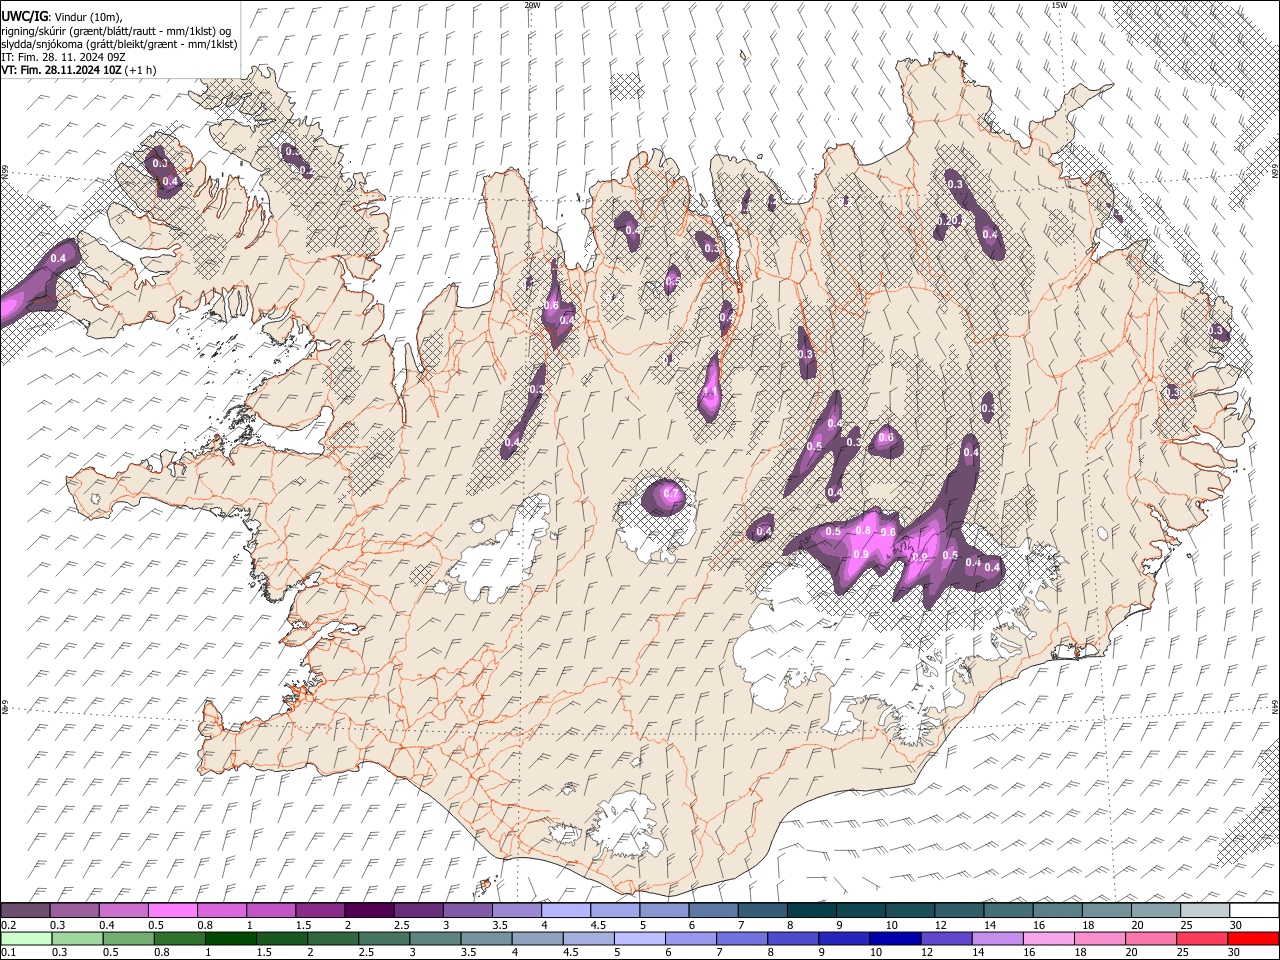Click the 0.2–0.3 dark mauve snow legend swatch
Viewport: 1280px width, 960px height.
tap(25, 910)
